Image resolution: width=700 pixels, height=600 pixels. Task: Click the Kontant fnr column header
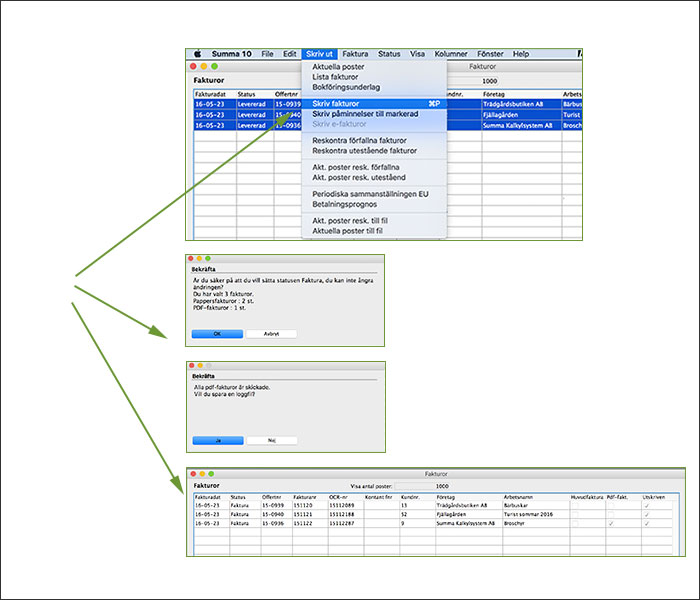click(382, 497)
